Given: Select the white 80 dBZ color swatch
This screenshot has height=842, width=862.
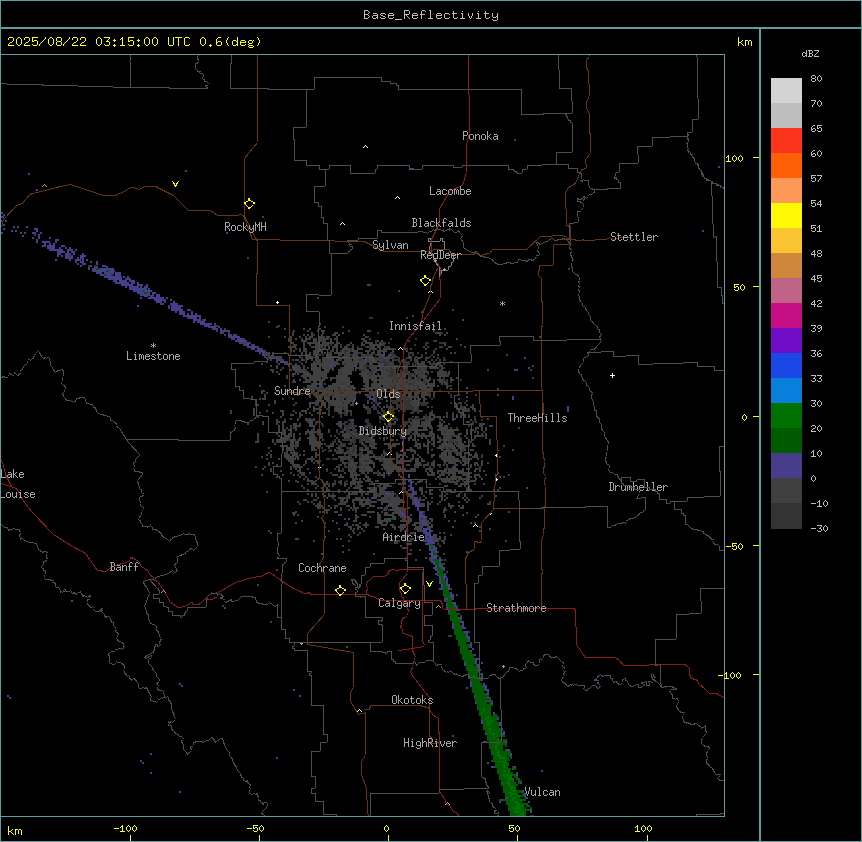Looking at the screenshot, I should tap(786, 91).
